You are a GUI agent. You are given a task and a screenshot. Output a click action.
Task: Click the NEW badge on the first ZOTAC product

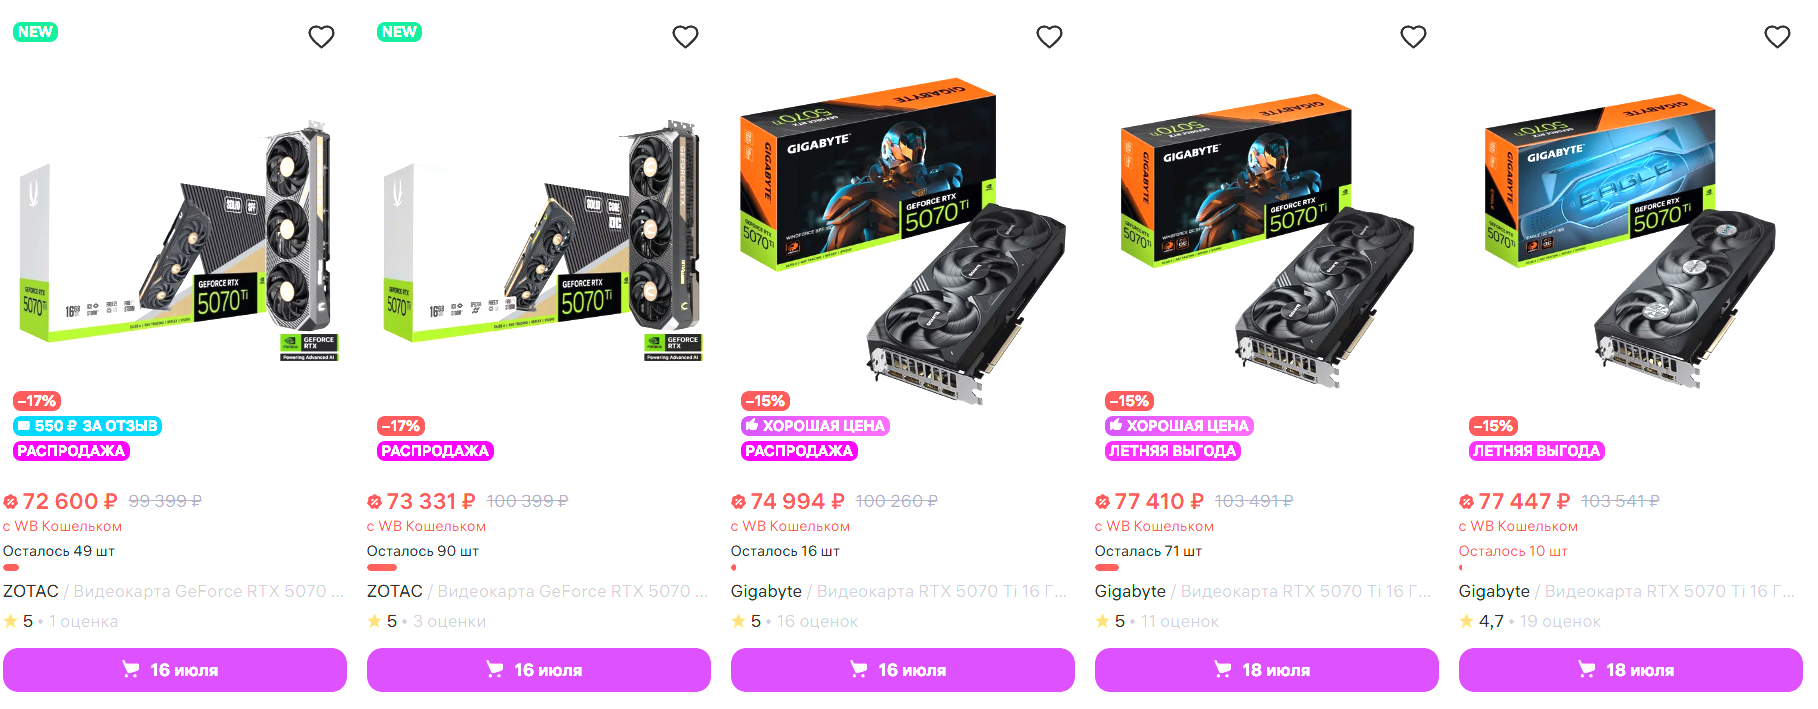point(35,32)
